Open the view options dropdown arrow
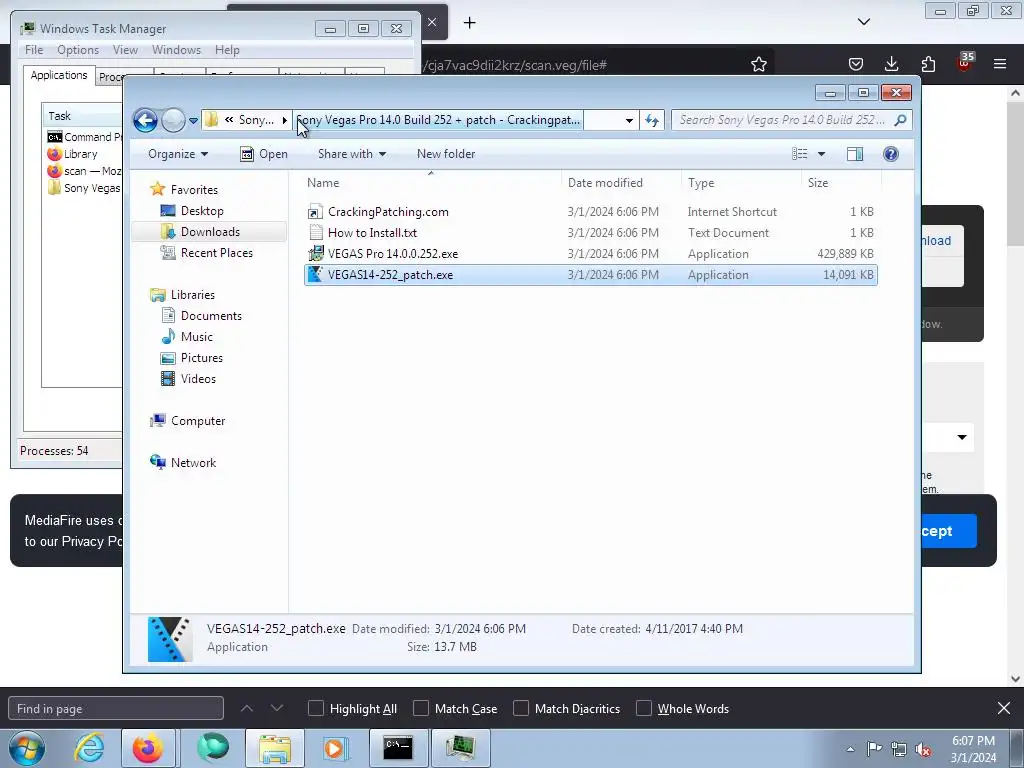The image size is (1024, 768). pos(822,154)
